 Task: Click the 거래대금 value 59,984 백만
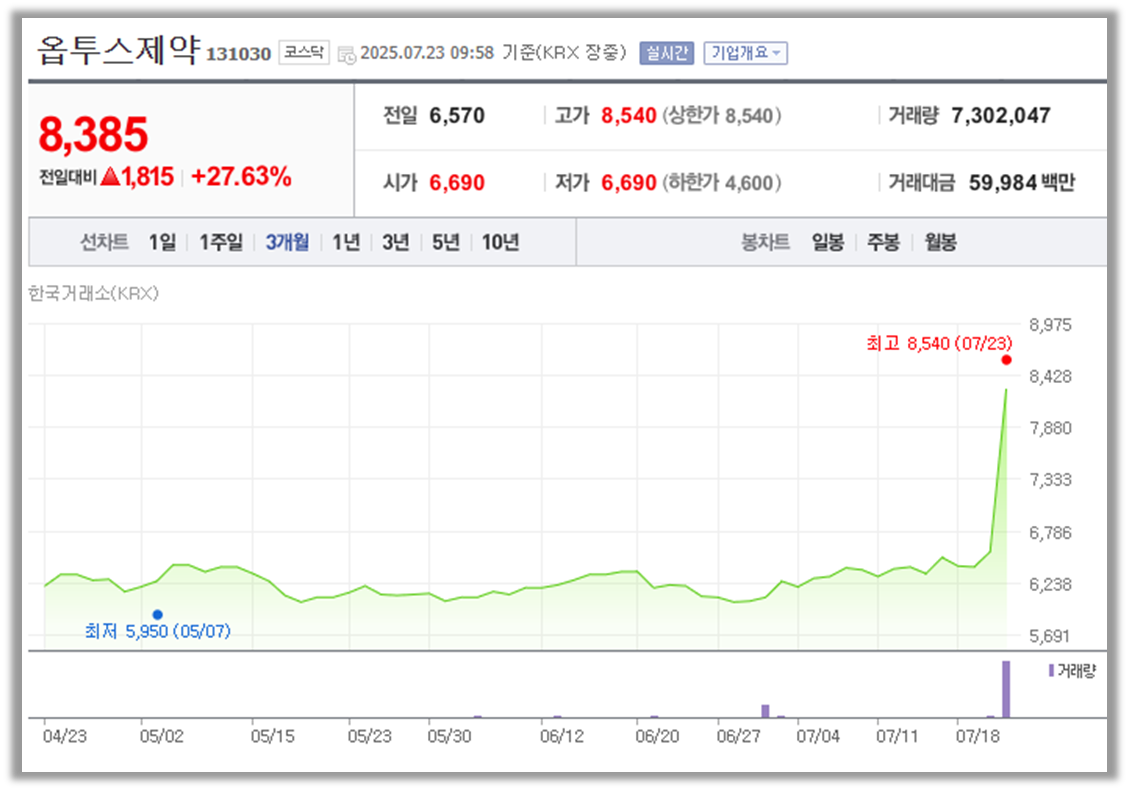[1022, 183]
